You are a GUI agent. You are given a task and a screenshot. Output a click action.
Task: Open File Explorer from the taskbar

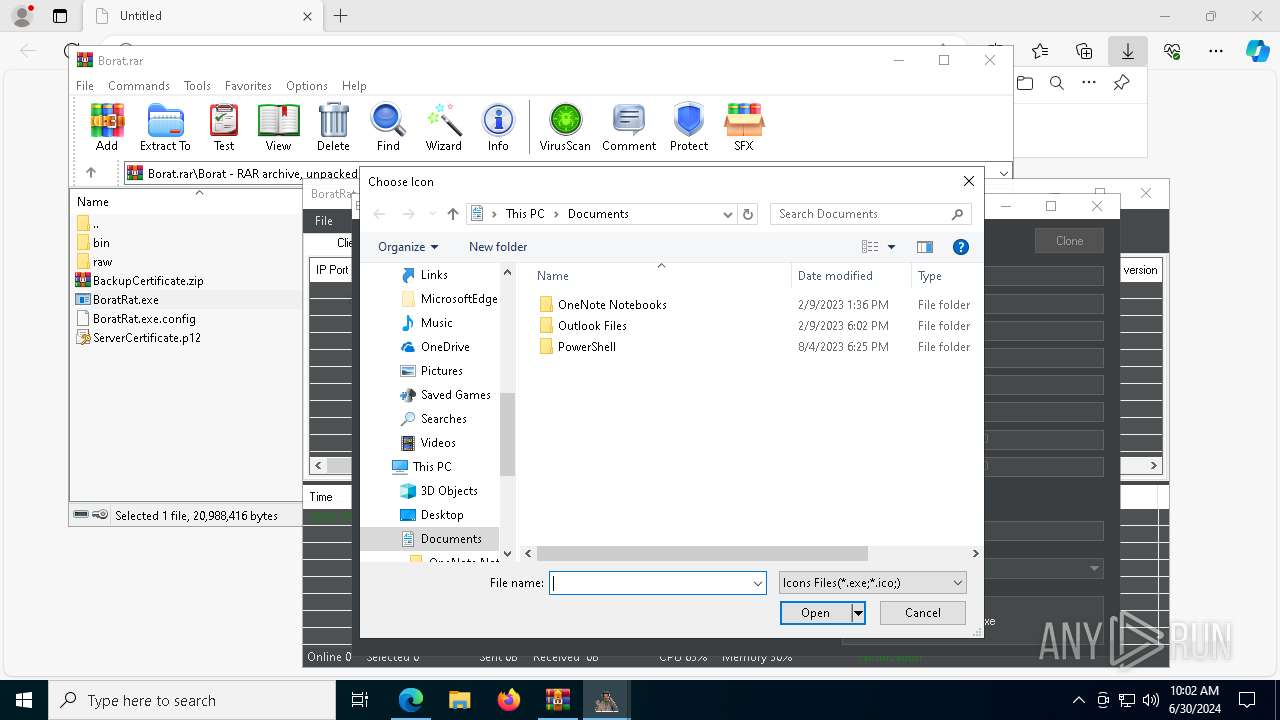click(459, 700)
